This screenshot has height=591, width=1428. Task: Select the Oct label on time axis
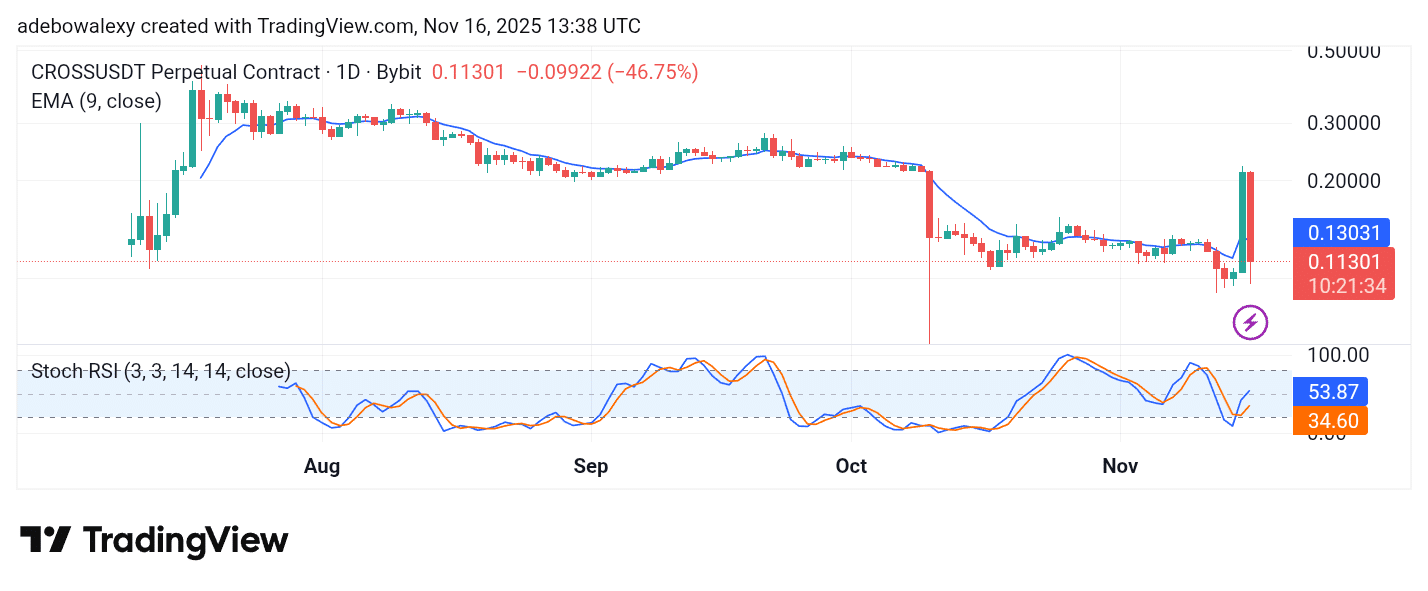click(851, 466)
